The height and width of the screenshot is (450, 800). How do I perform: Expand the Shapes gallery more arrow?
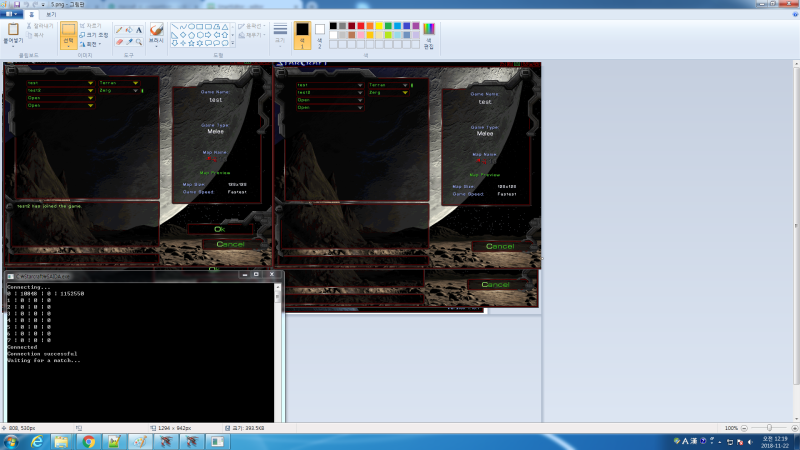coord(233,43)
